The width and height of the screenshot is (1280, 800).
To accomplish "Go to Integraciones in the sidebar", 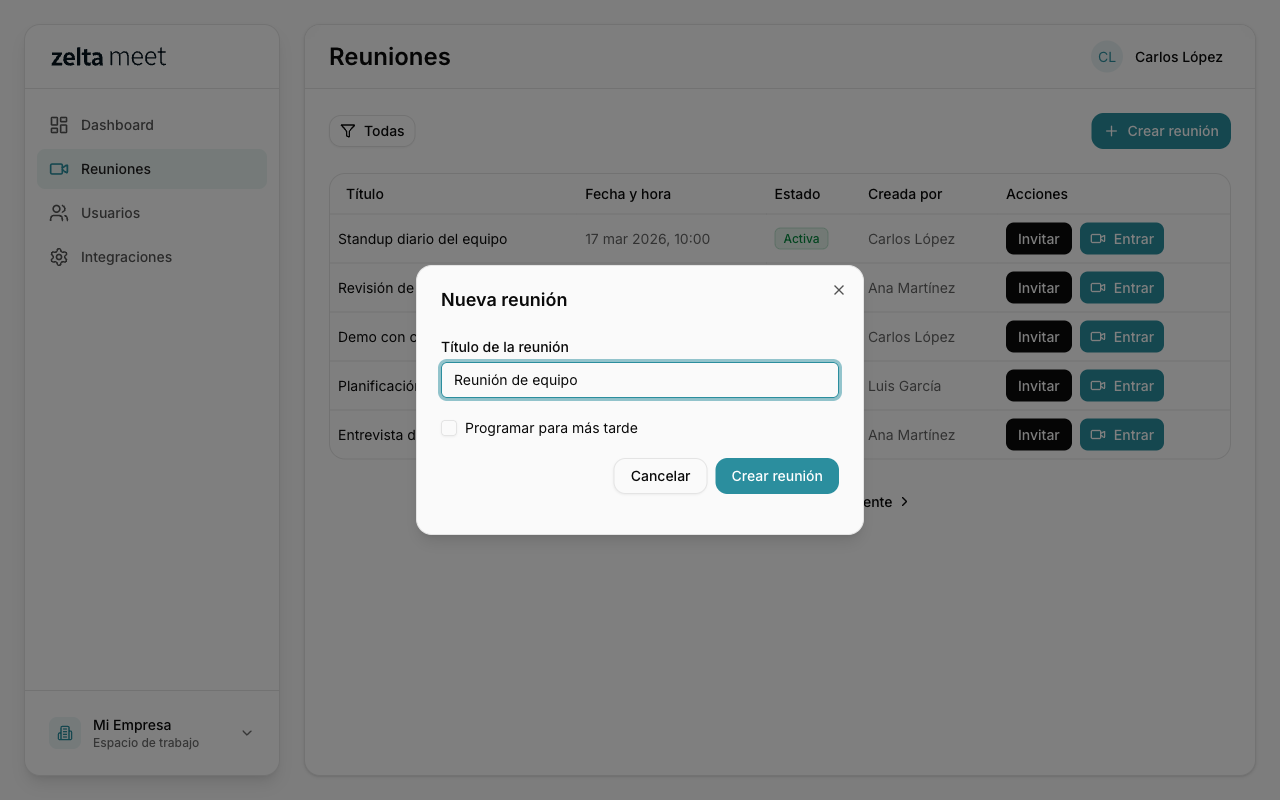I will click(126, 257).
